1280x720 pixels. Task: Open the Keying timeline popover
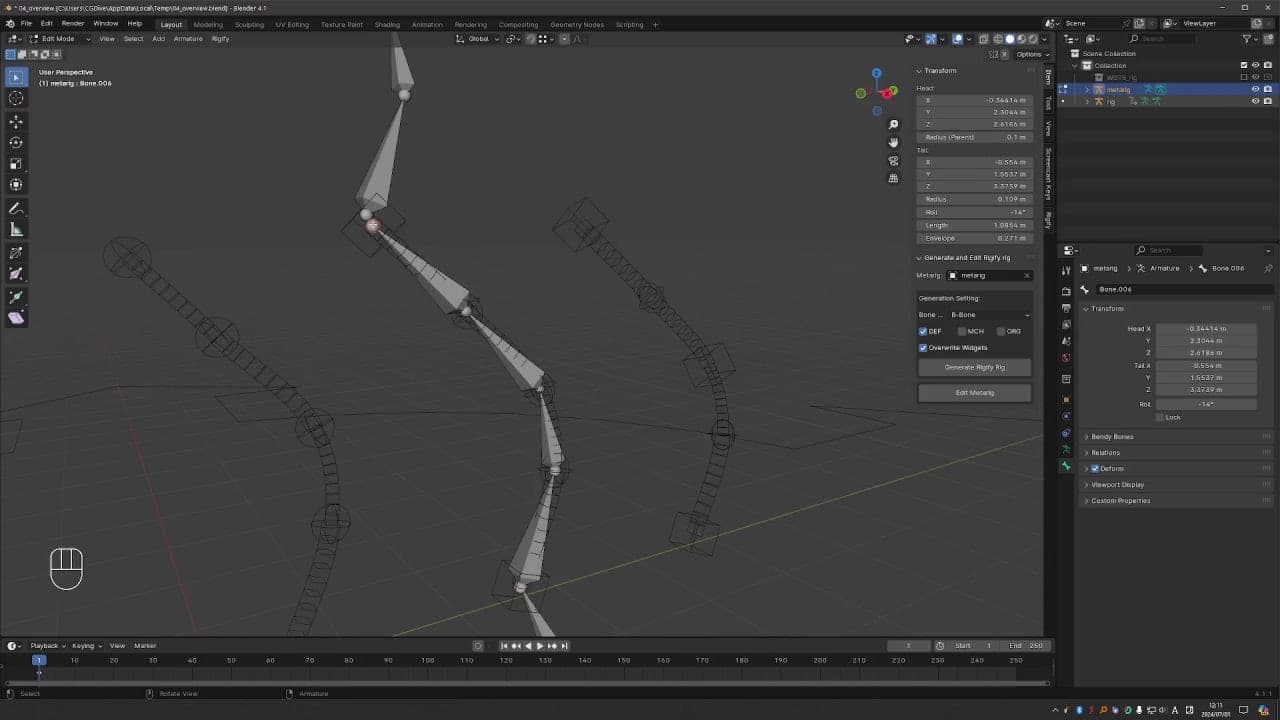[x=86, y=646]
